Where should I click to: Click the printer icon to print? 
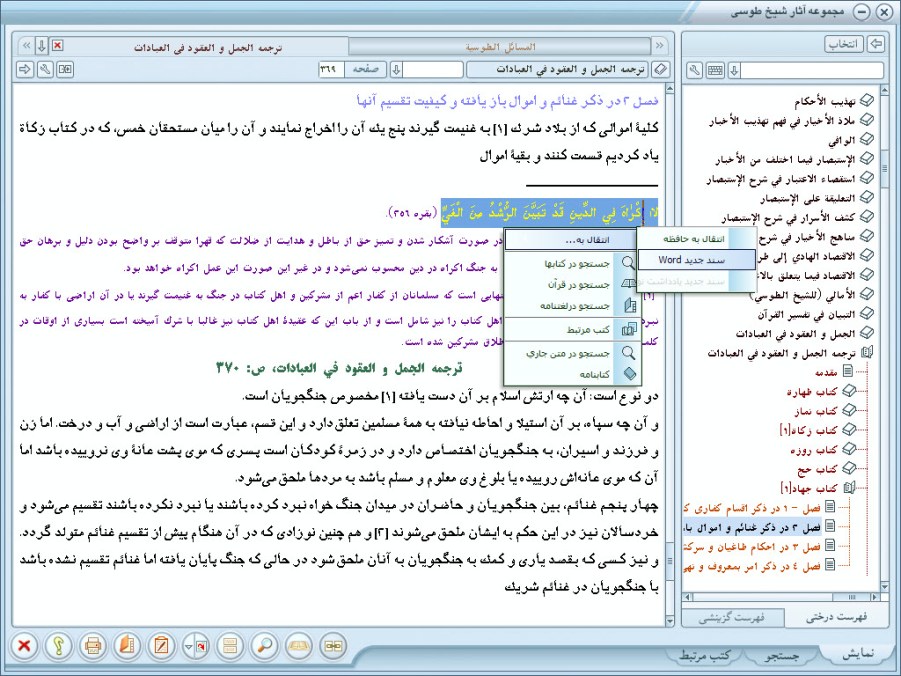pos(93,646)
